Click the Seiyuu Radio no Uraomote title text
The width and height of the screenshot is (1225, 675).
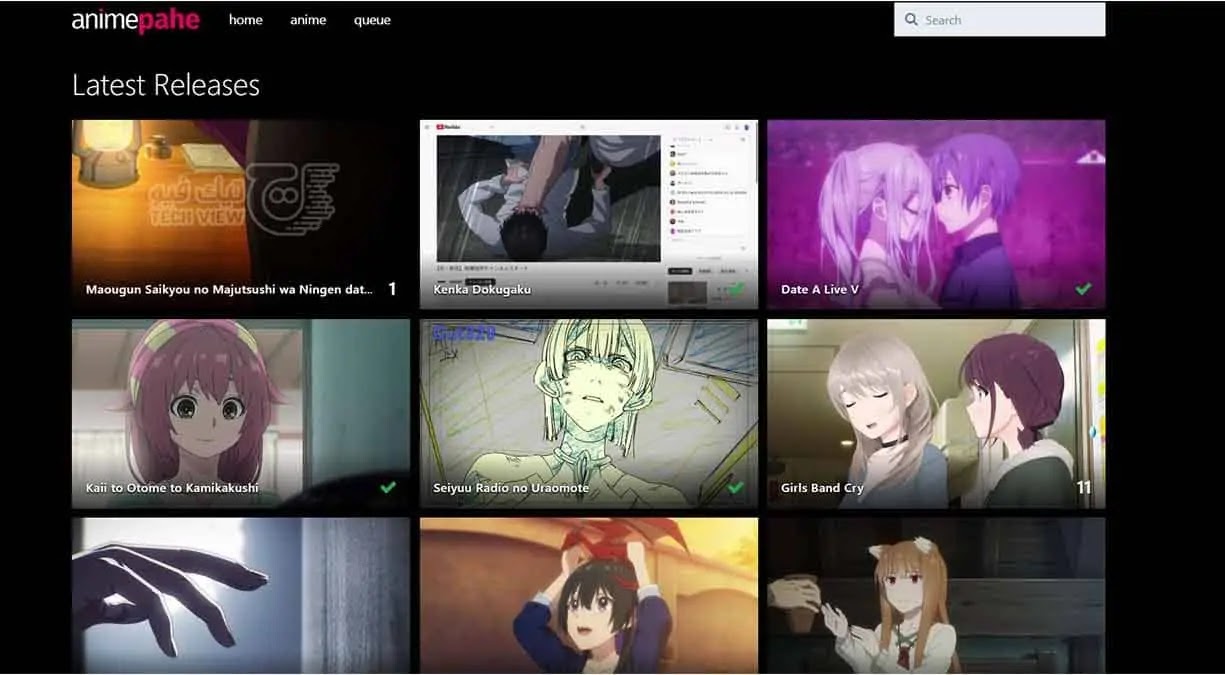[511, 488]
